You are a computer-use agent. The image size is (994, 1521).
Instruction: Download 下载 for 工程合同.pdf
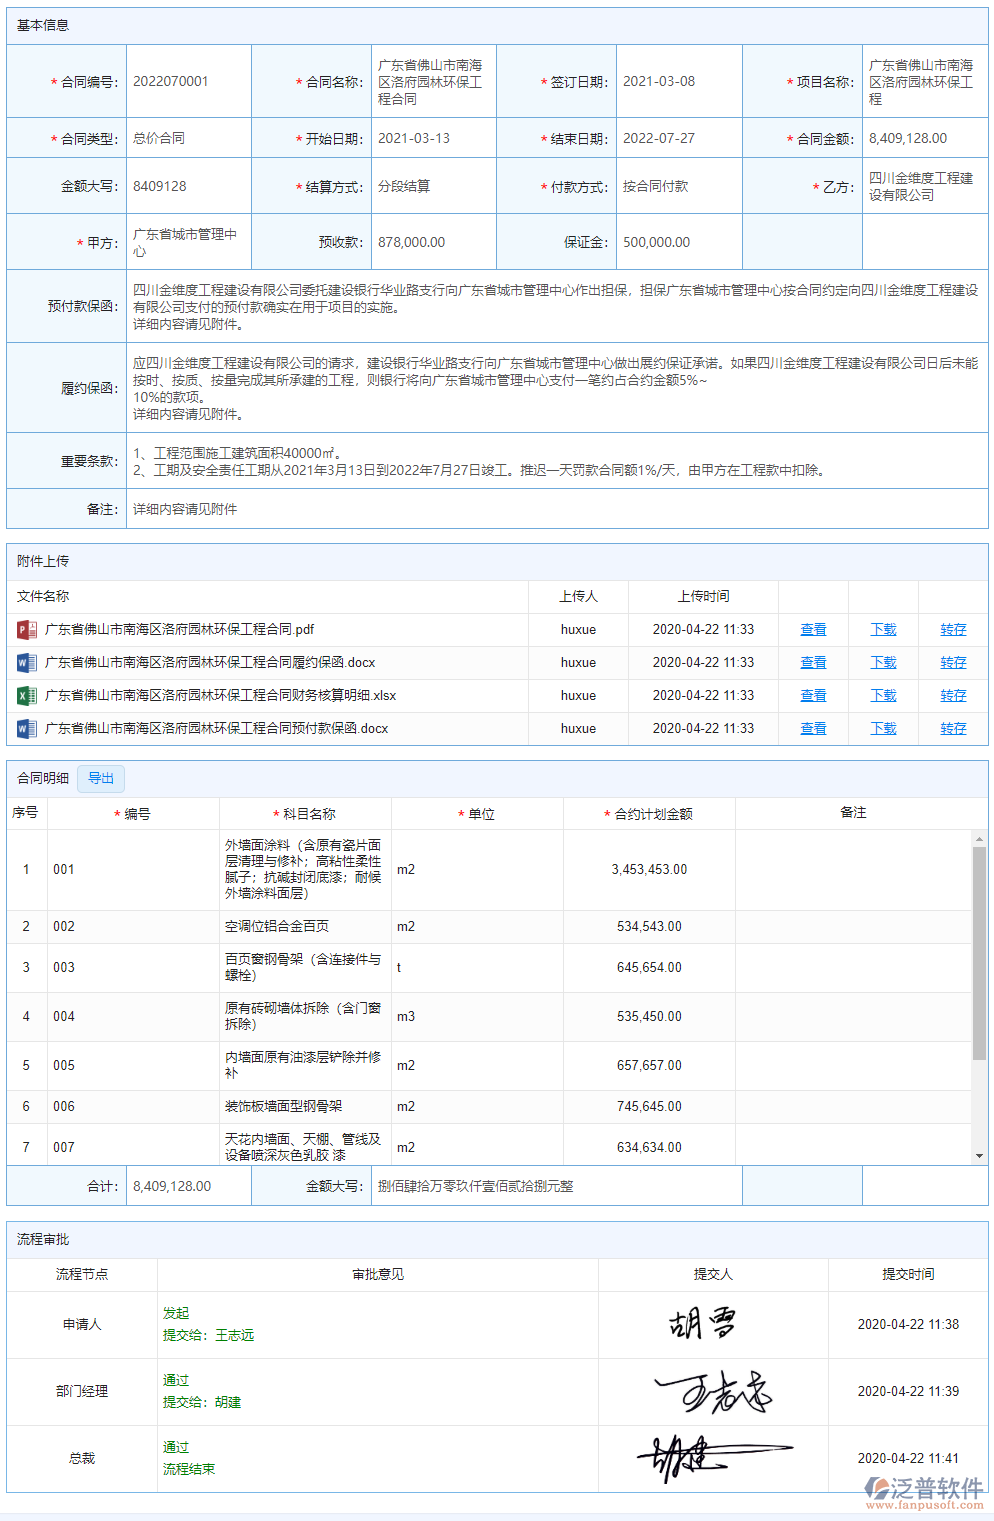pyautogui.click(x=883, y=630)
